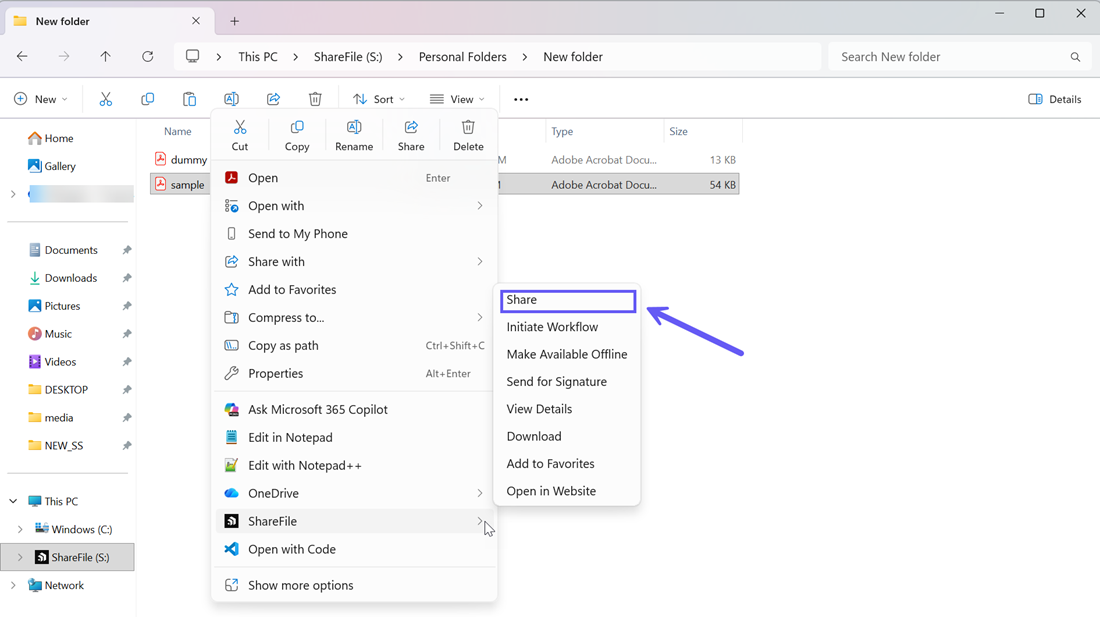
Task: Click the Back navigation arrow
Action: [22, 57]
